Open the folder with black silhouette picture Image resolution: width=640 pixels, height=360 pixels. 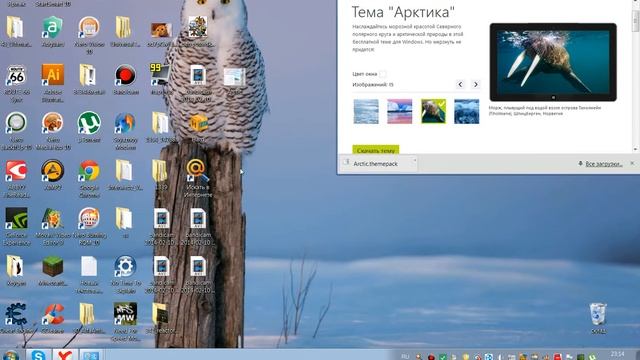[x=15, y=267]
